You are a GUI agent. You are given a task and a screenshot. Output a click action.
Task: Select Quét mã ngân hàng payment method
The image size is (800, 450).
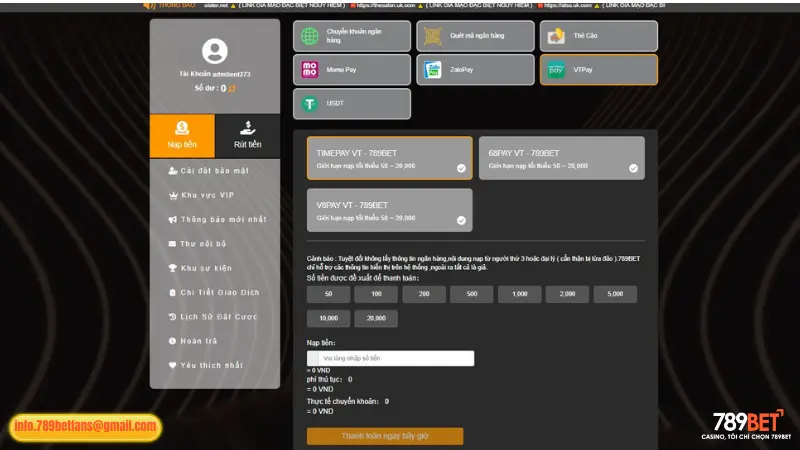476,36
